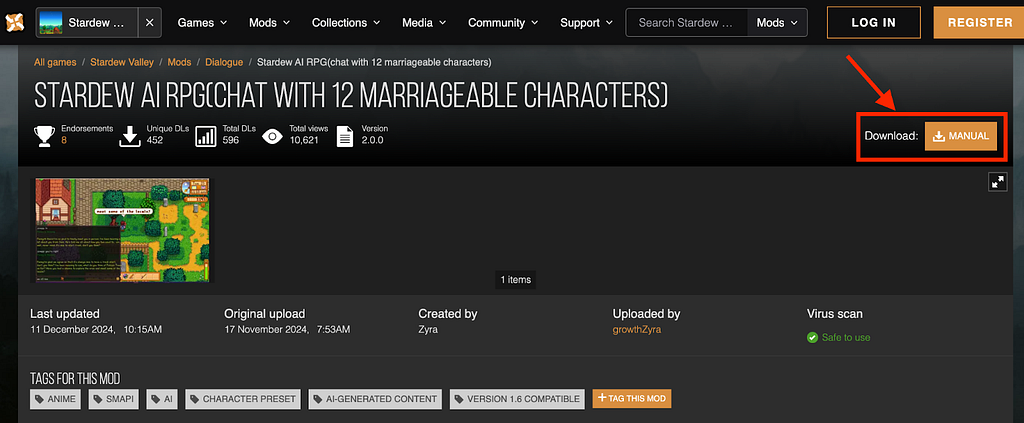Image resolution: width=1024 pixels, height=423 pixels.
Task: Open the Community menu
Action: (x=503, y=23)
